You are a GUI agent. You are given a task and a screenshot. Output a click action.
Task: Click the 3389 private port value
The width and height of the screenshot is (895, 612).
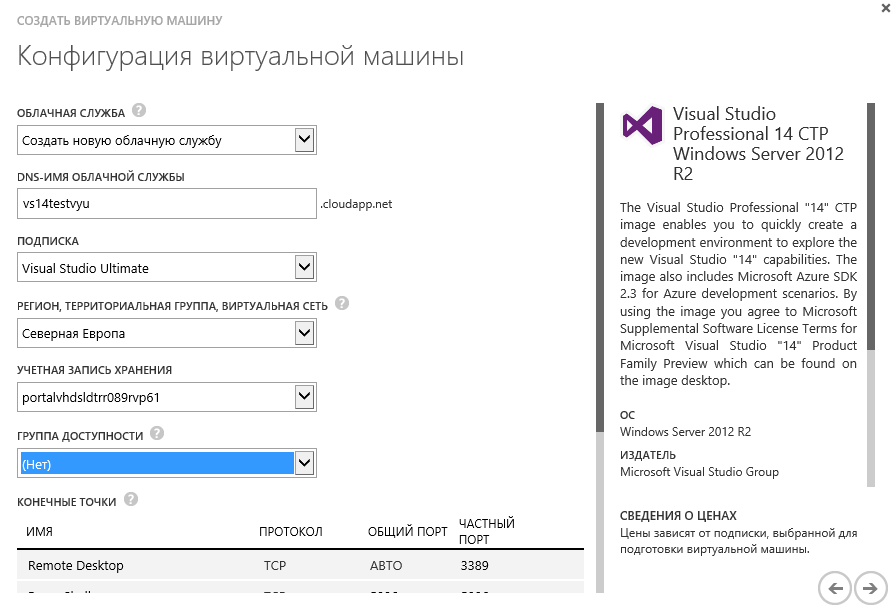point(474,566)
